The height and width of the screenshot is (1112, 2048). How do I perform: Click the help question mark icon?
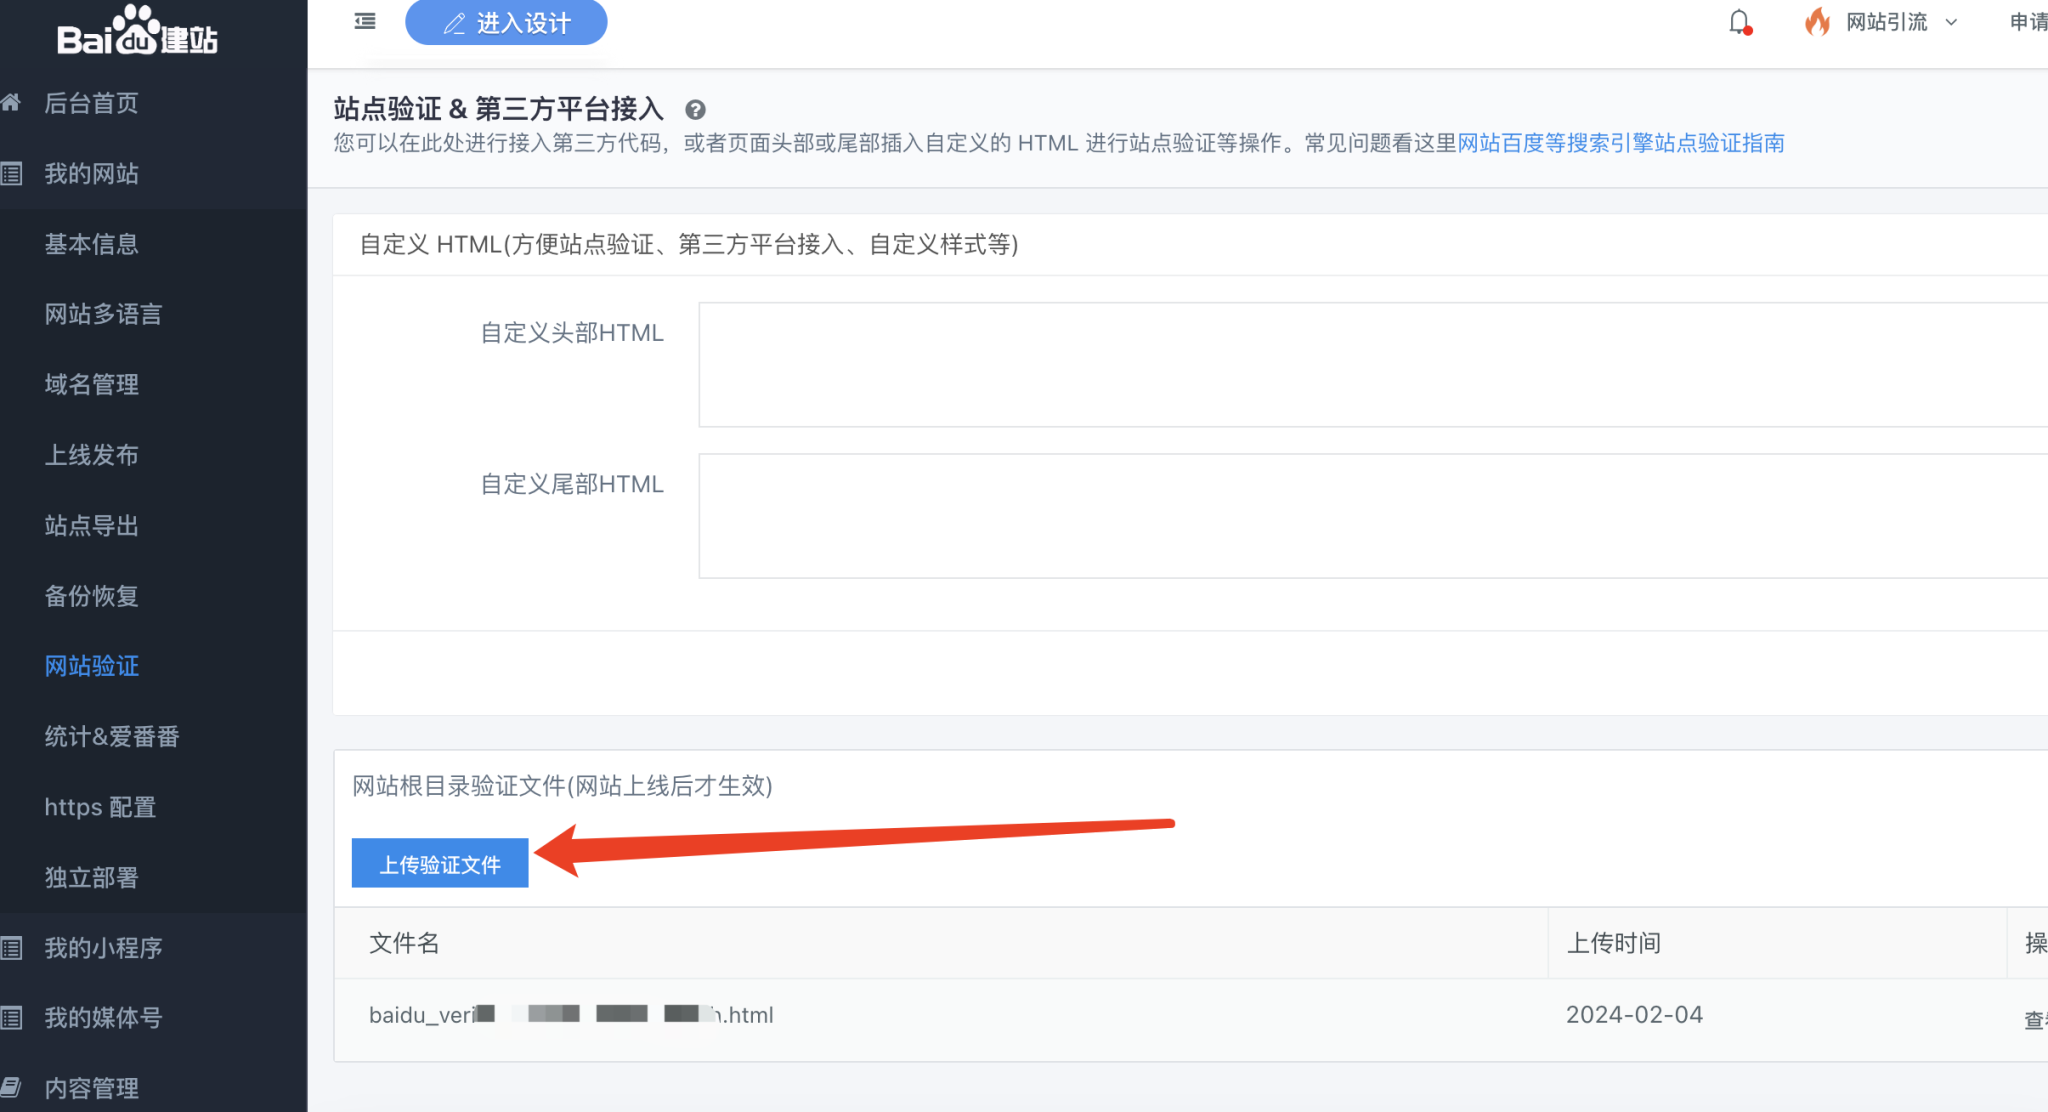695,110
